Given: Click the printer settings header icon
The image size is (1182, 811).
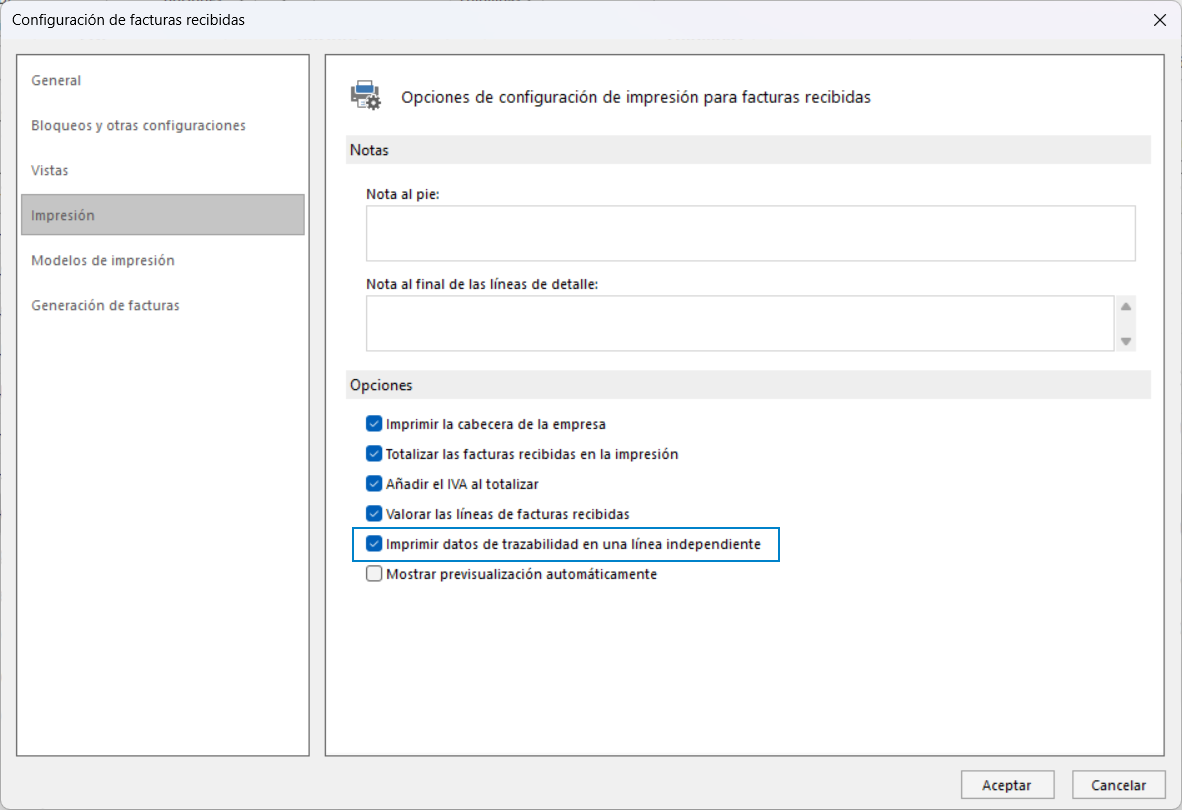Looking at the screenshot, I should tap(366, 96).
